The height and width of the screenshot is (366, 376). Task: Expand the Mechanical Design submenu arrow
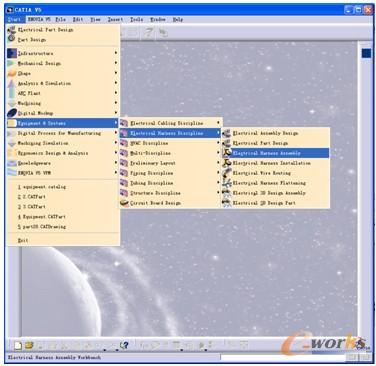(x=116, y=63)
